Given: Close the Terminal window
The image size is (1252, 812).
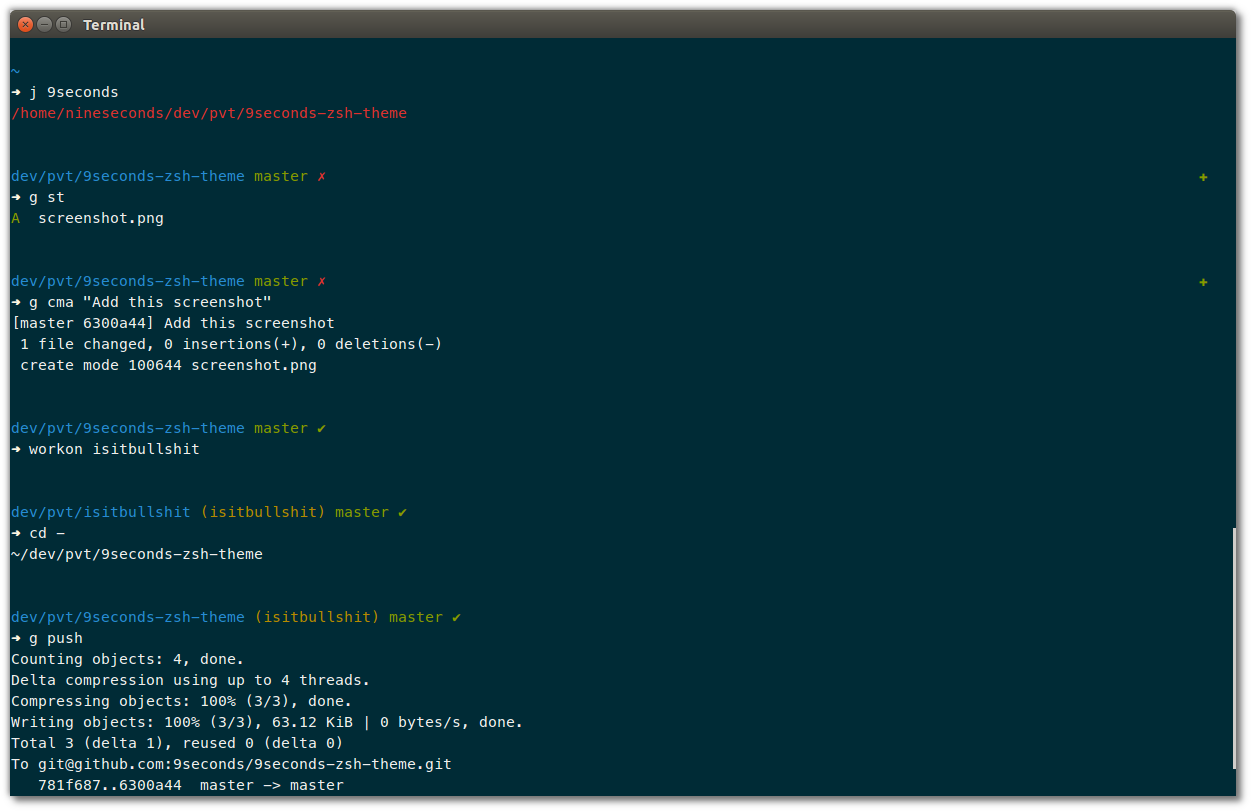Looking at the screenshot, I should click(x=25, y=24).
